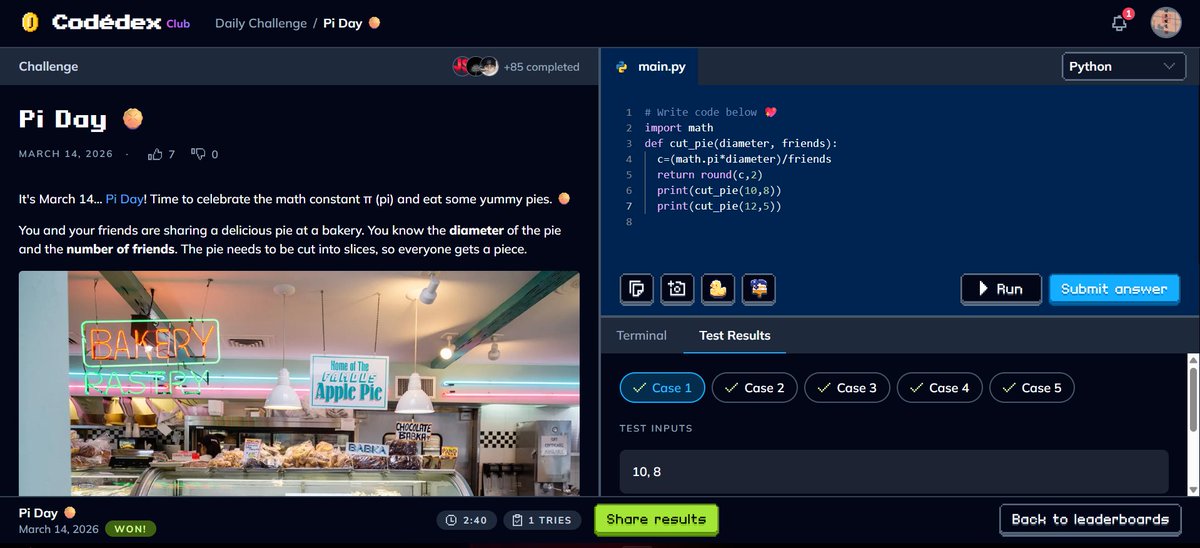
Task: Select test Case 3
Action: coord(847,388)
